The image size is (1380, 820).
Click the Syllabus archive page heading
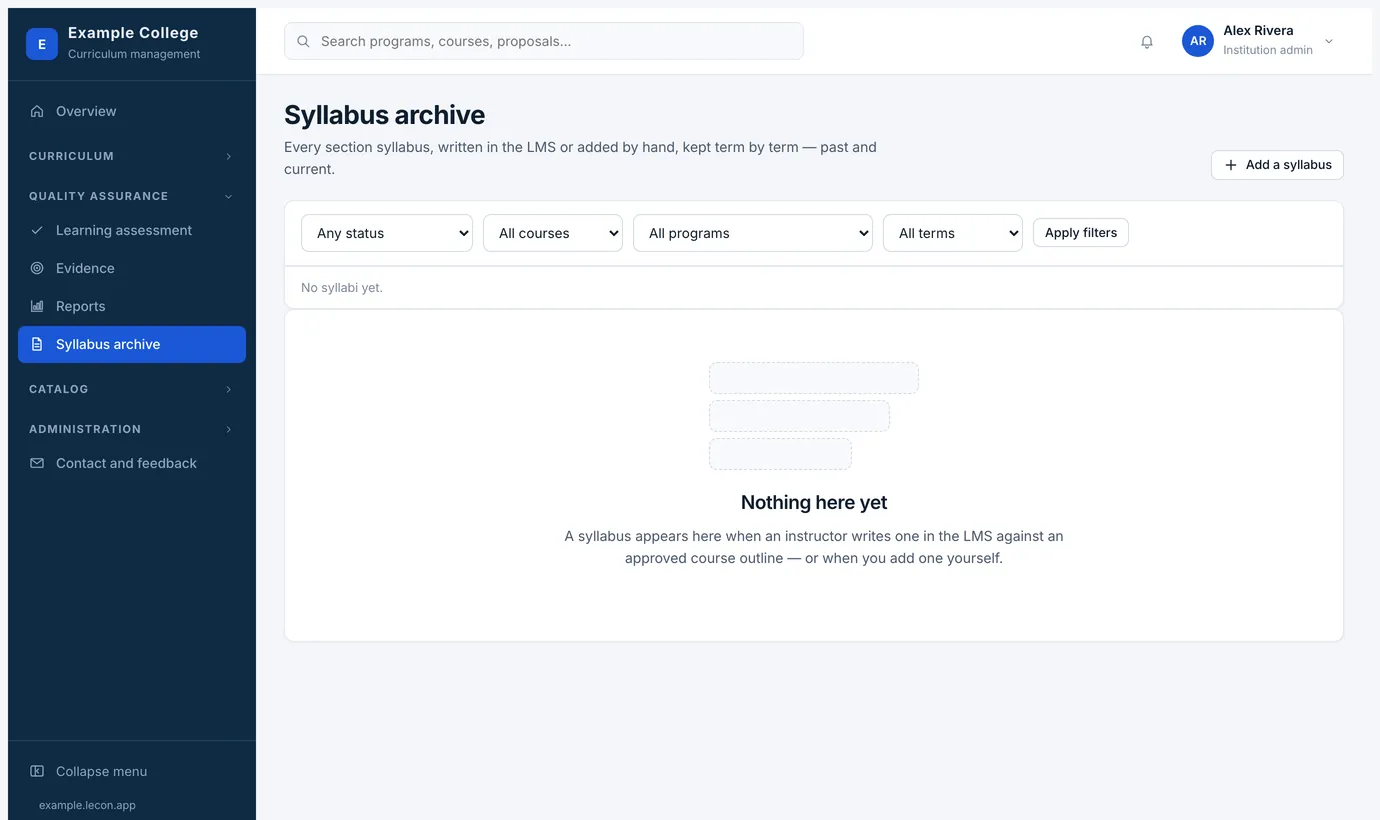point(384,115)
